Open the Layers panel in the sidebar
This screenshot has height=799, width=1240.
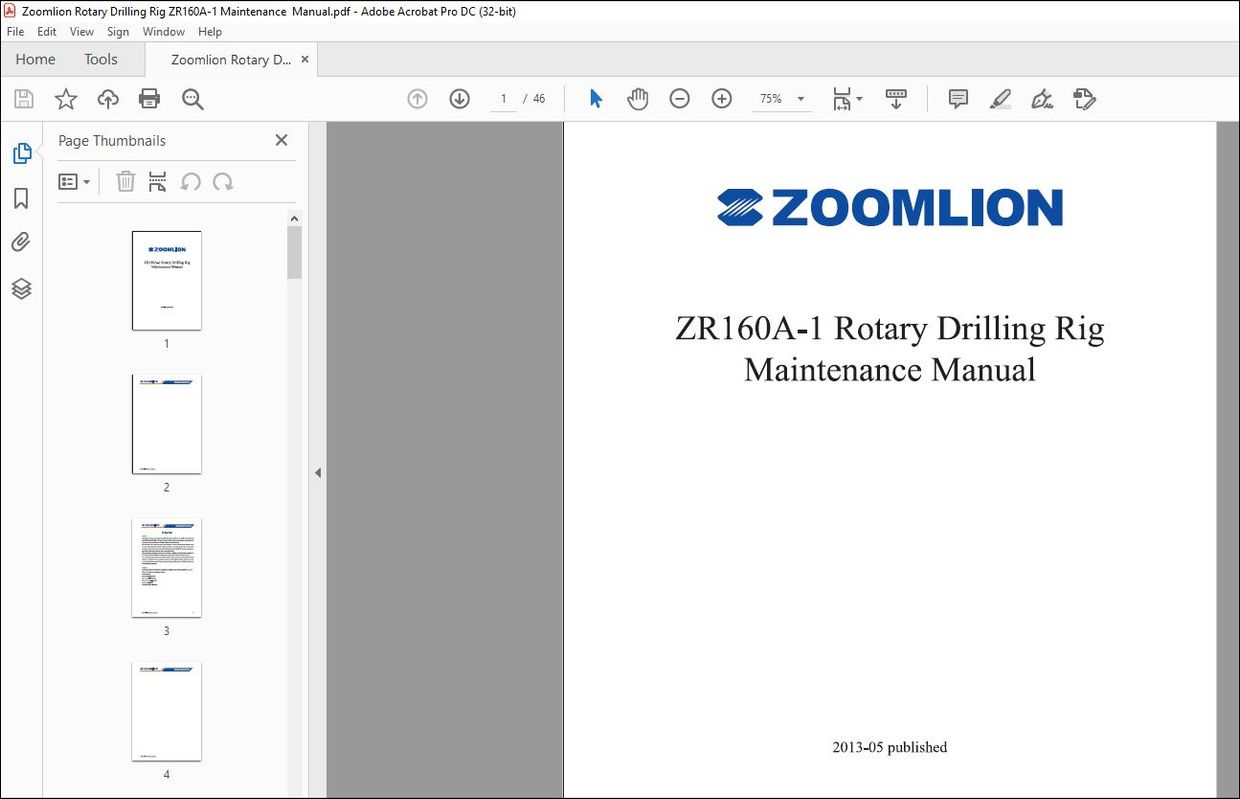point(22,288)
